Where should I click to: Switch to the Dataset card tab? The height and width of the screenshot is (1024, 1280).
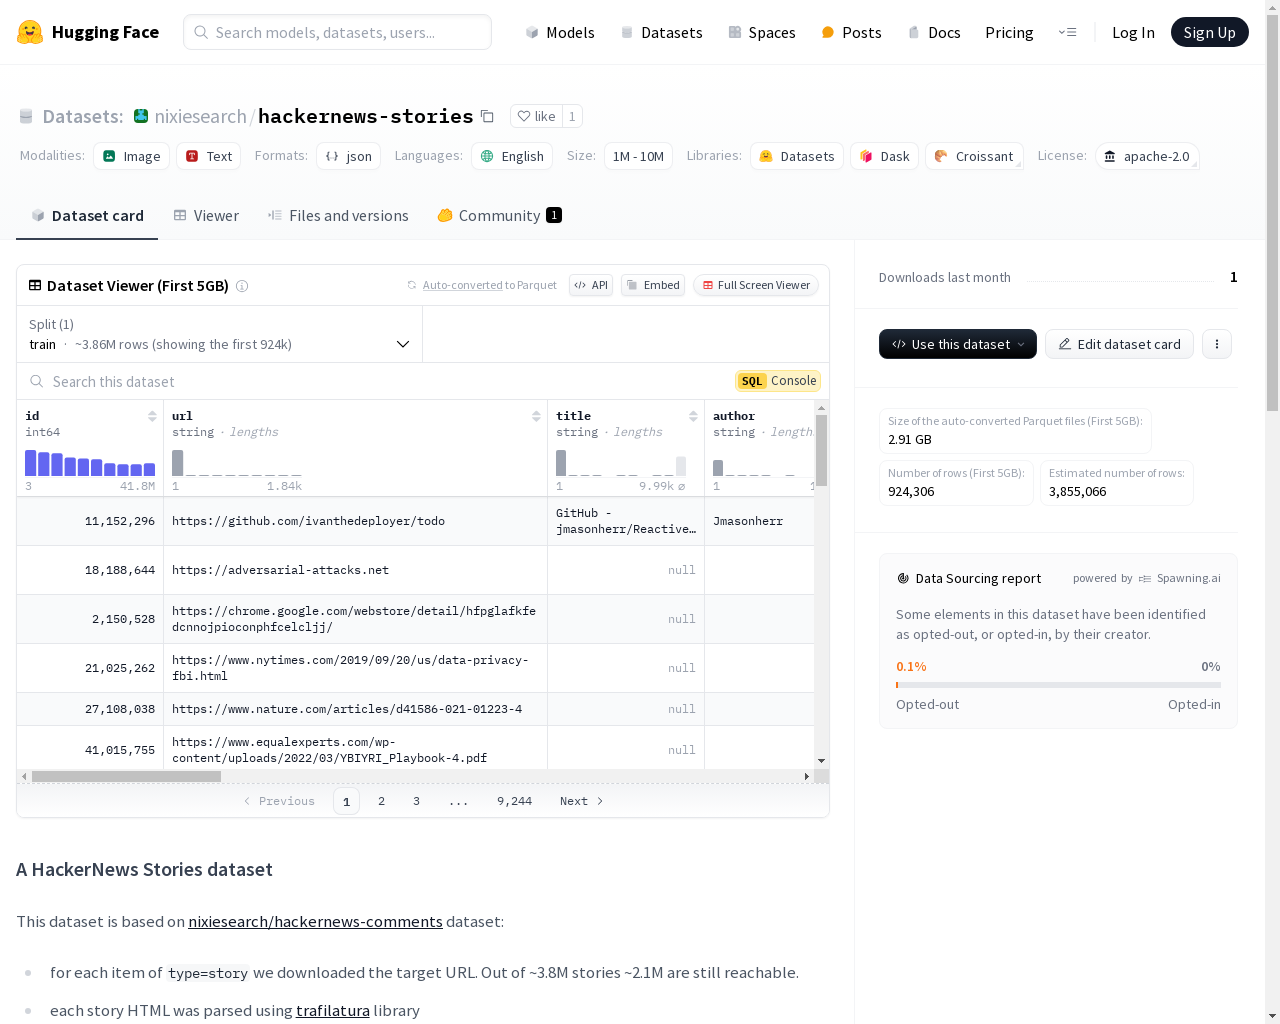coord(87,216)
